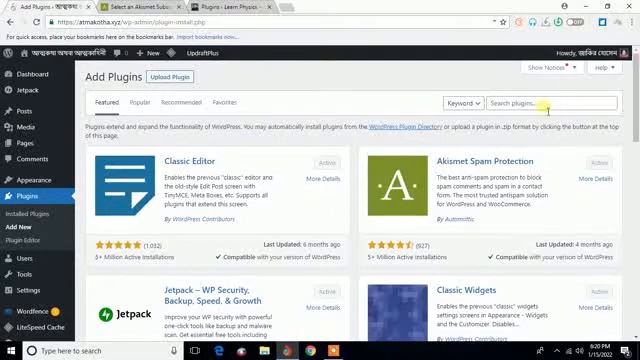The height and width of the screenshot is (360, 640).
Task: Click Add New under Plugins
Action: [x=18, y=227]
